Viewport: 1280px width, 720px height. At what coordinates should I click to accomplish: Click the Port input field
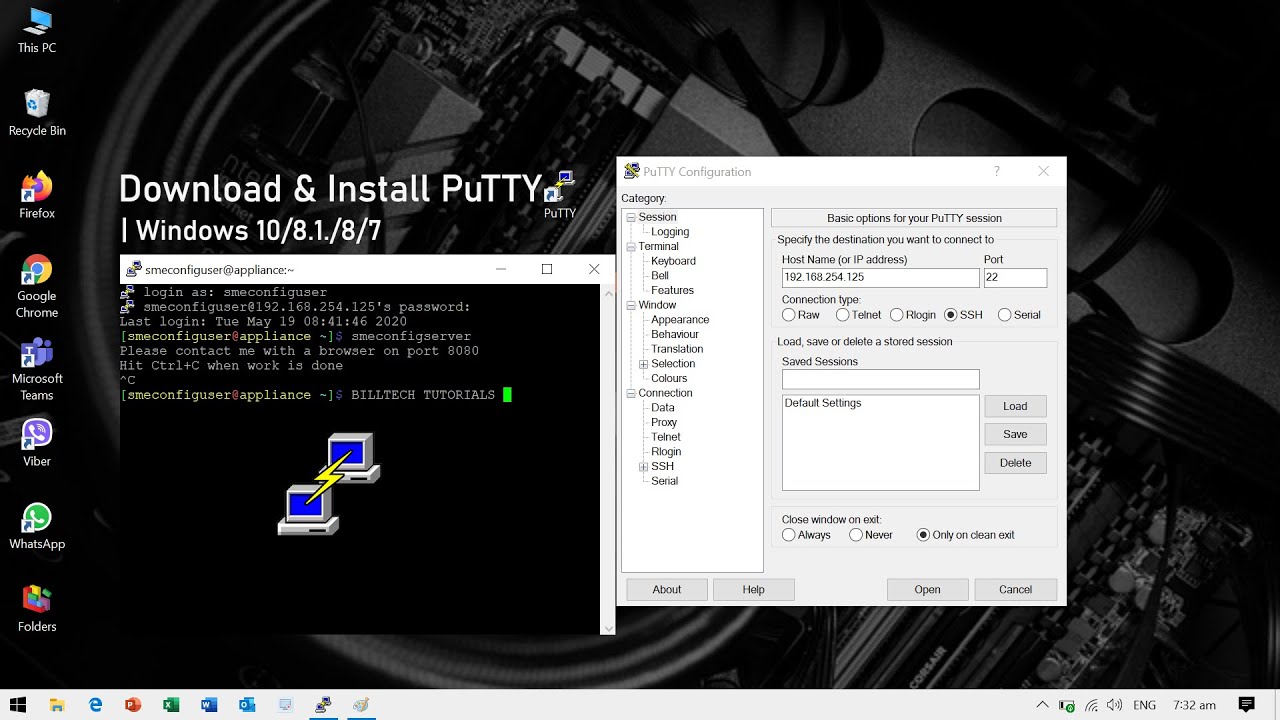point(1015,277)
